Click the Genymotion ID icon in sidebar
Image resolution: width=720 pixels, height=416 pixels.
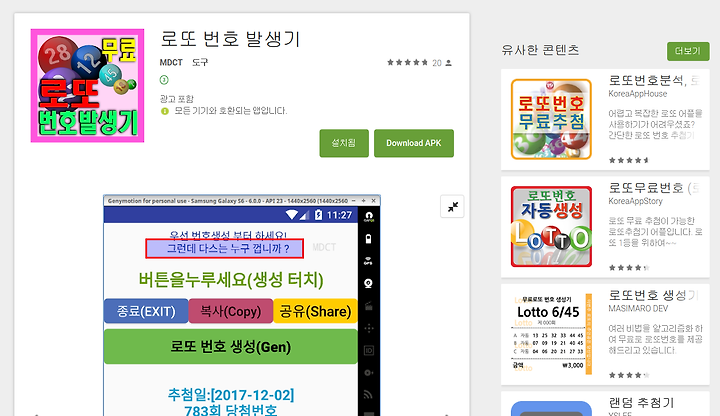(369, 351)
